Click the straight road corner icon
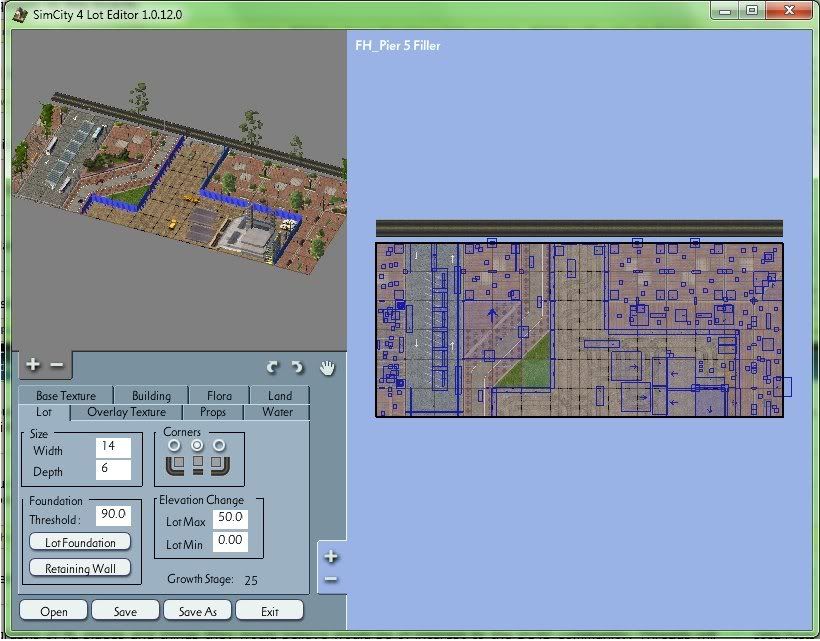Screen dimensions: 820x641 (x=198, y=465)
